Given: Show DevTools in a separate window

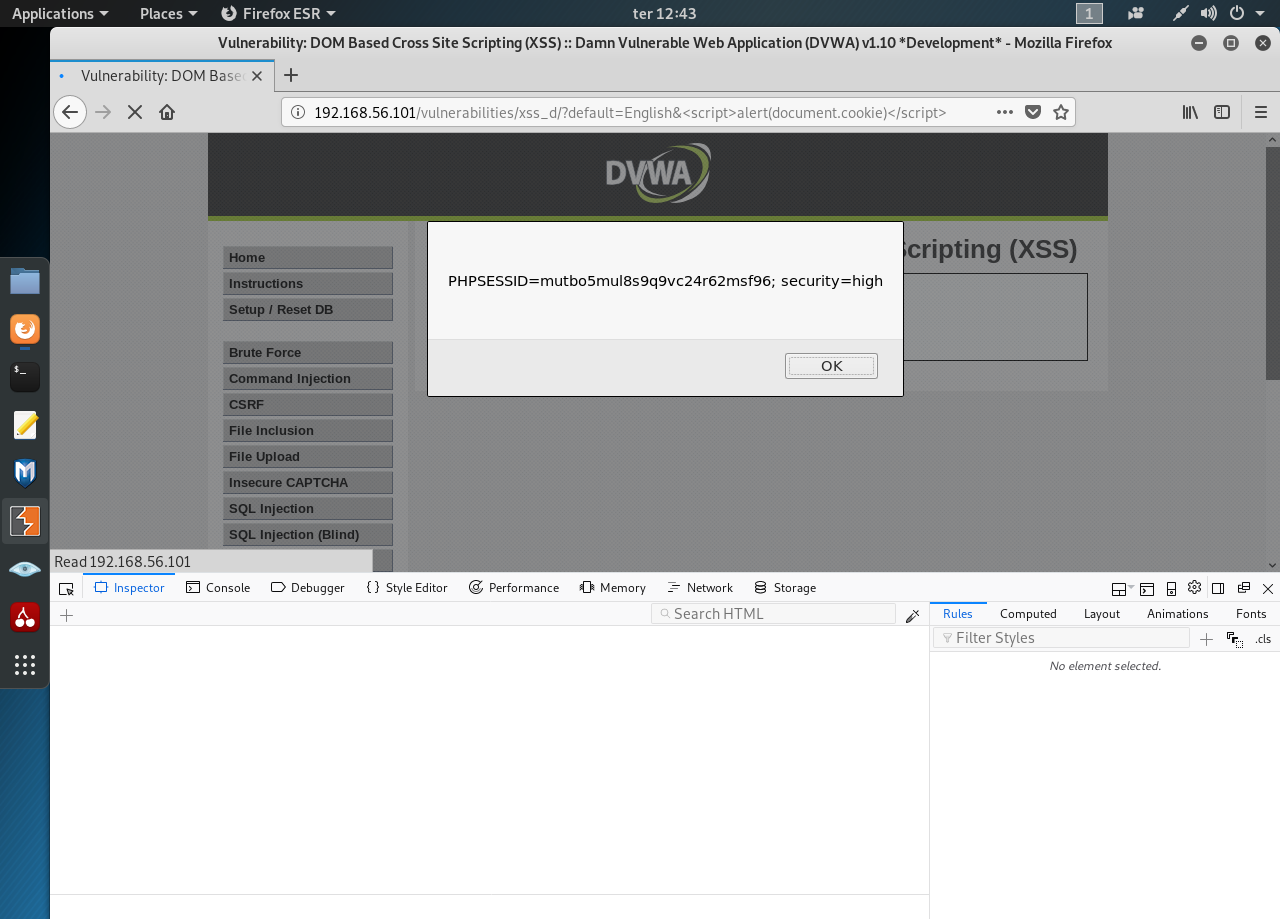Looking at the screenshot, I should (1244, 588).
